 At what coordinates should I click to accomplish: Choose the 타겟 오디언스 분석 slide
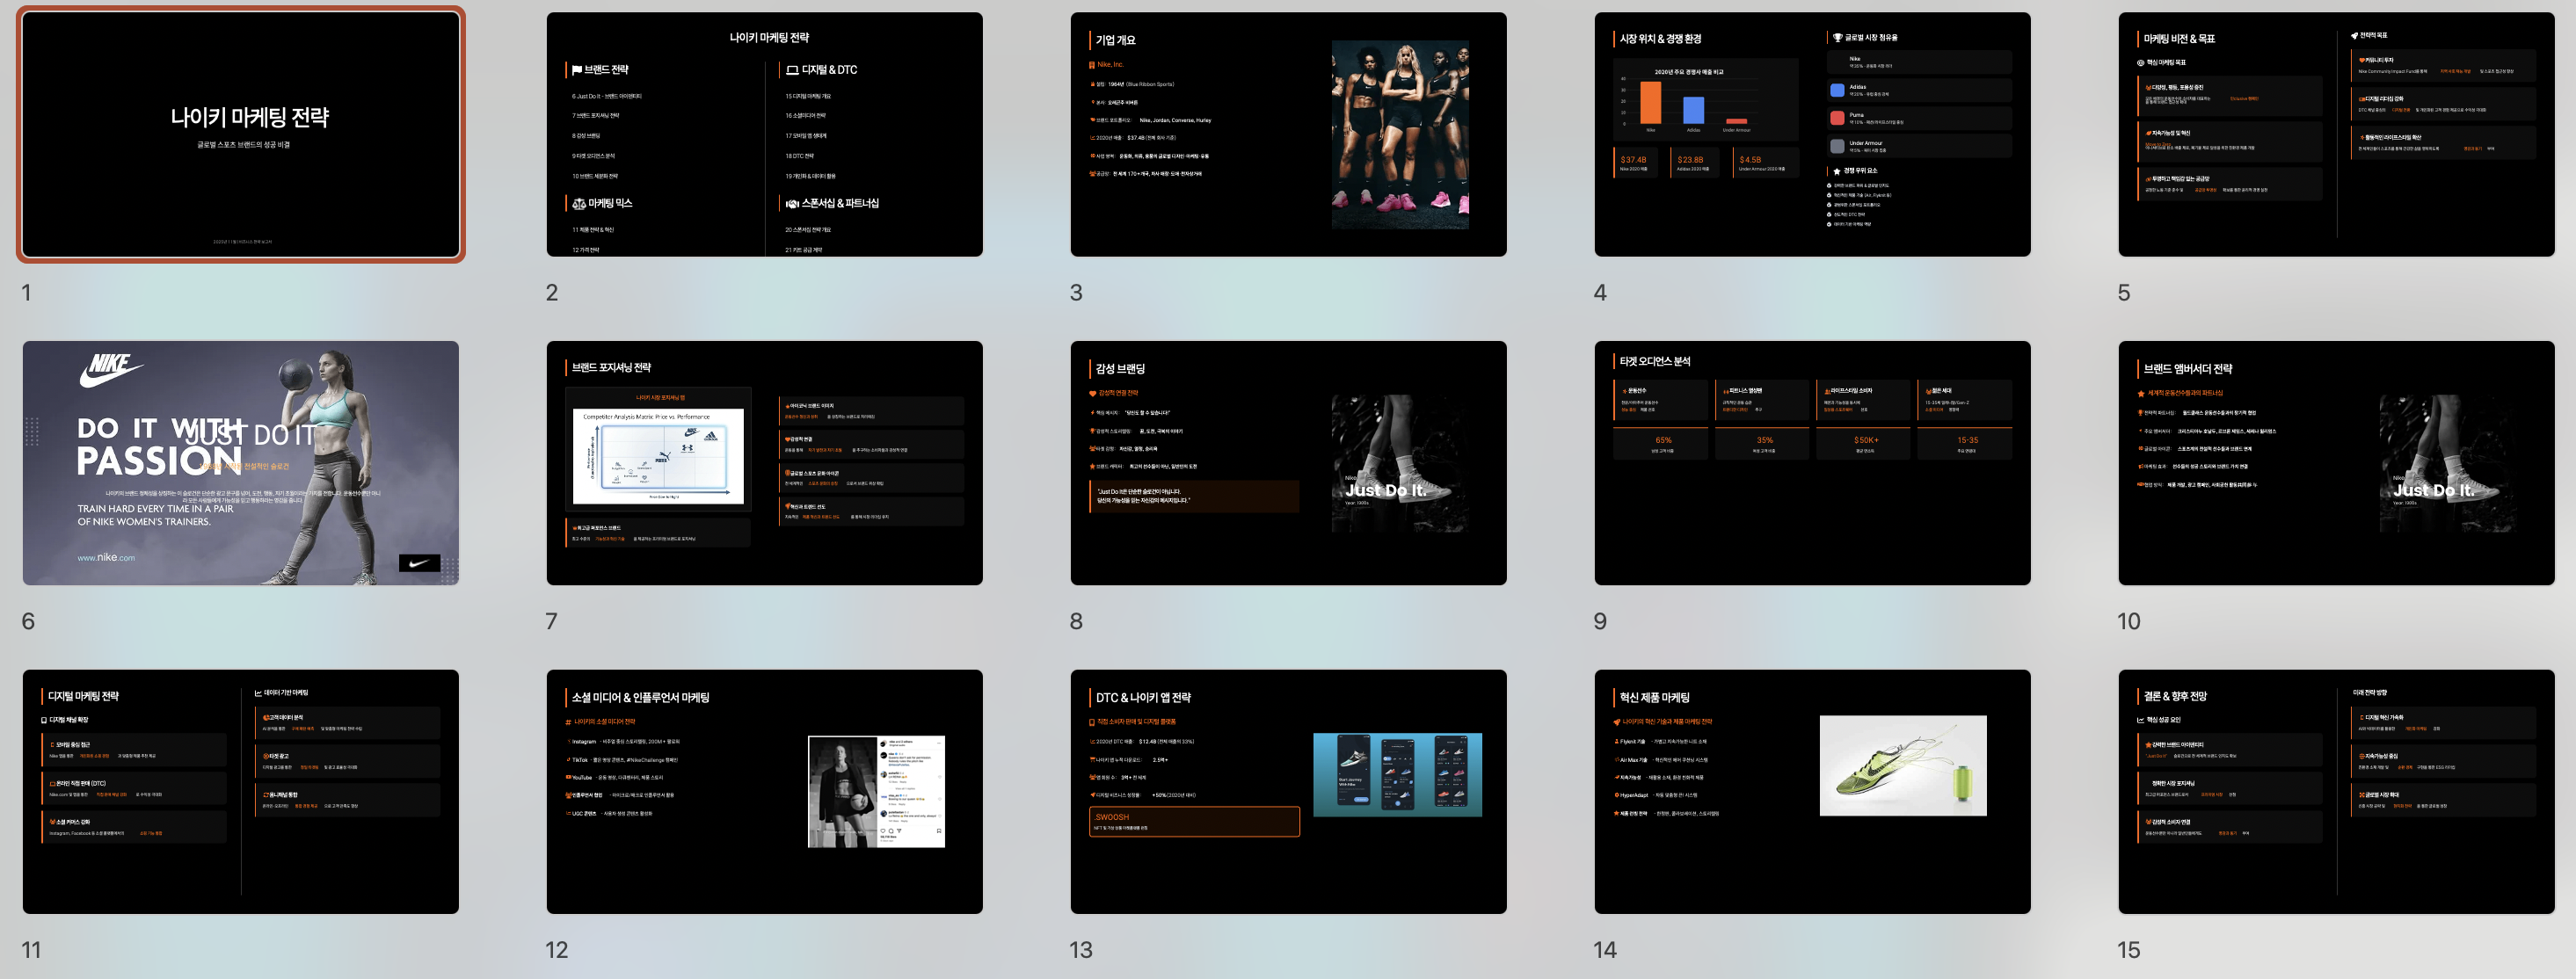(1812, 463)
